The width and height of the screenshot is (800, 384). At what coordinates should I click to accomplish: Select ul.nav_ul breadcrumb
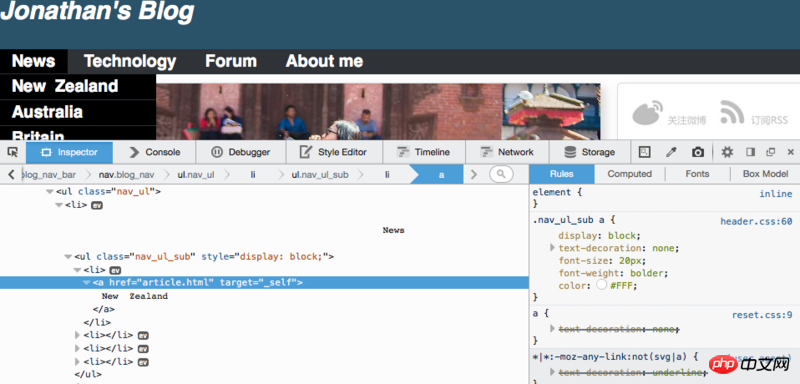pos(196,174)
